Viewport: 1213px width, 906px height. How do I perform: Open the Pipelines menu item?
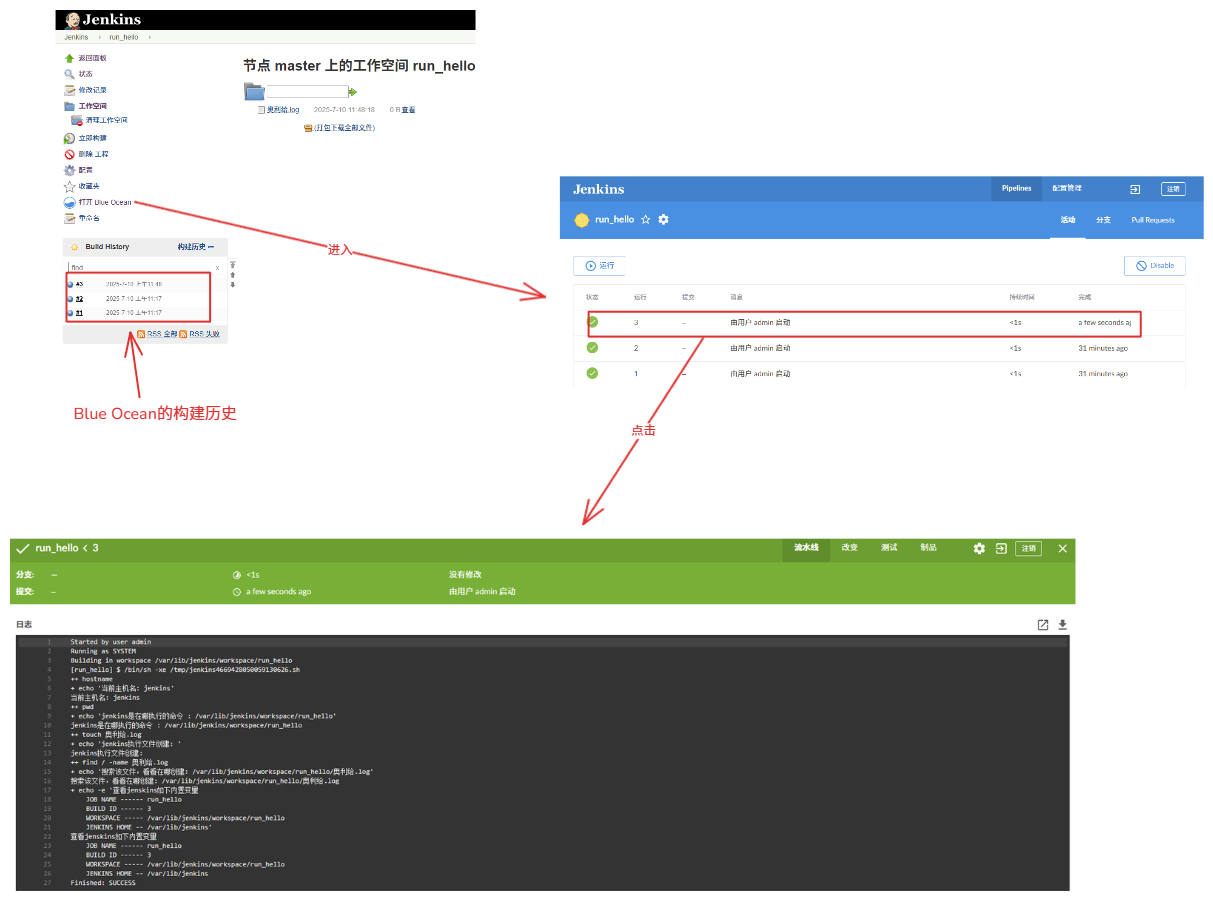1017,189
